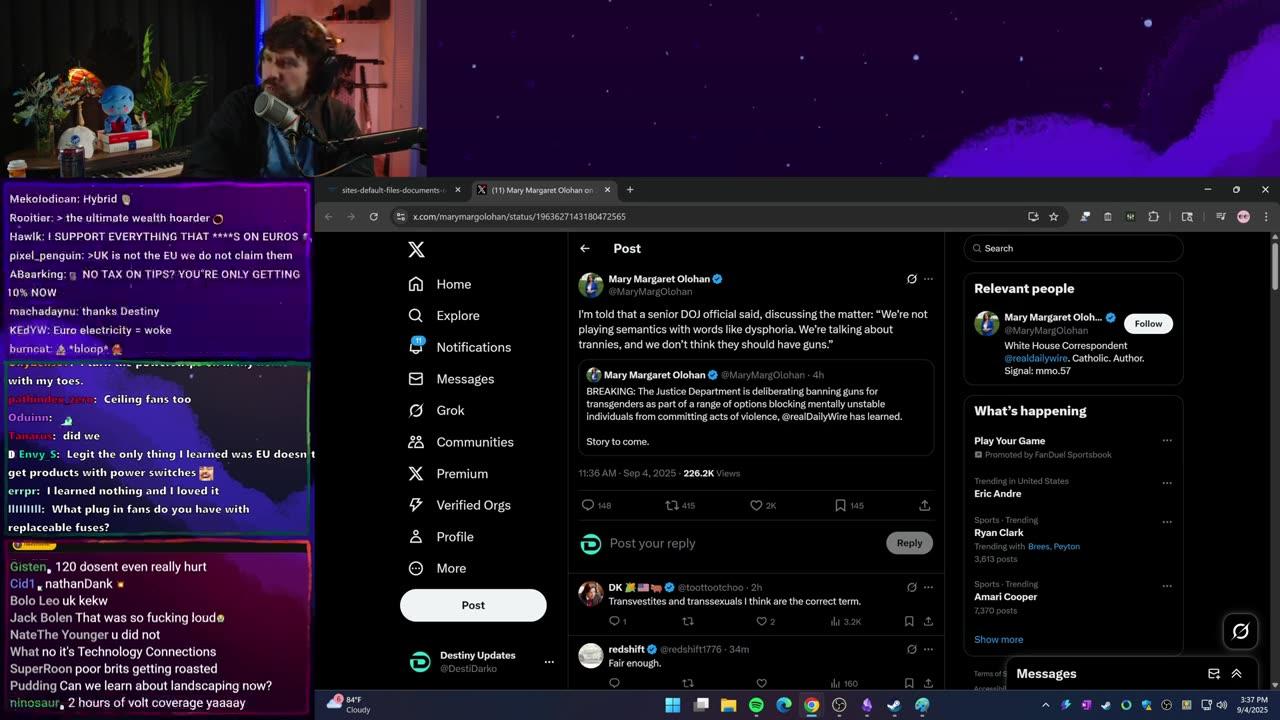Open the floating Grok button
This screenshot has width=1280, height=720.
click(x=1241, y=630)
